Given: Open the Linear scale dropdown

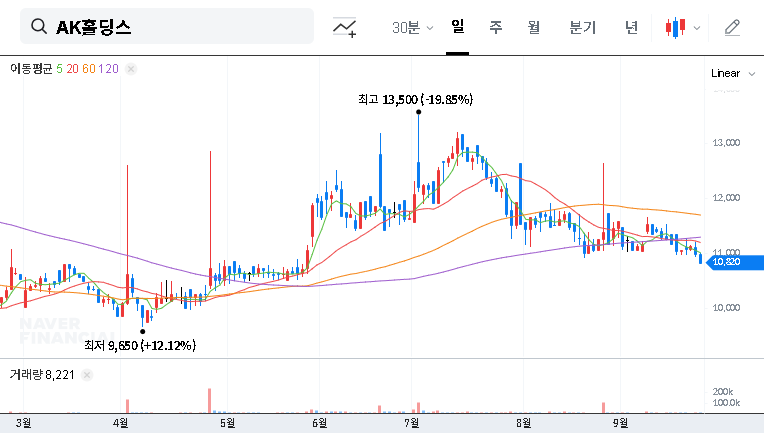Looking at the screenshot, I should [x=733, y=73].
